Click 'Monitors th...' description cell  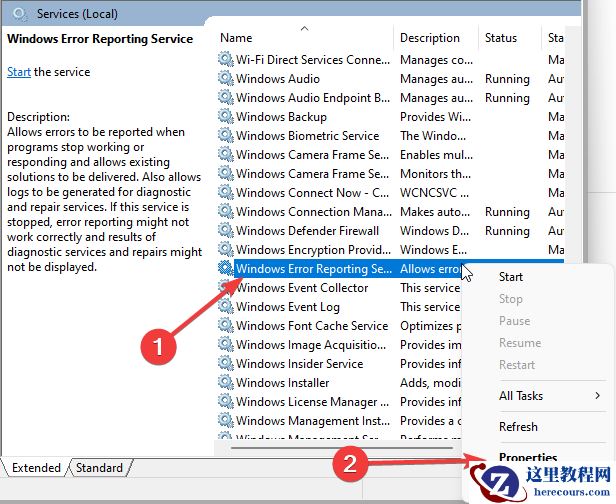[435, 174]
